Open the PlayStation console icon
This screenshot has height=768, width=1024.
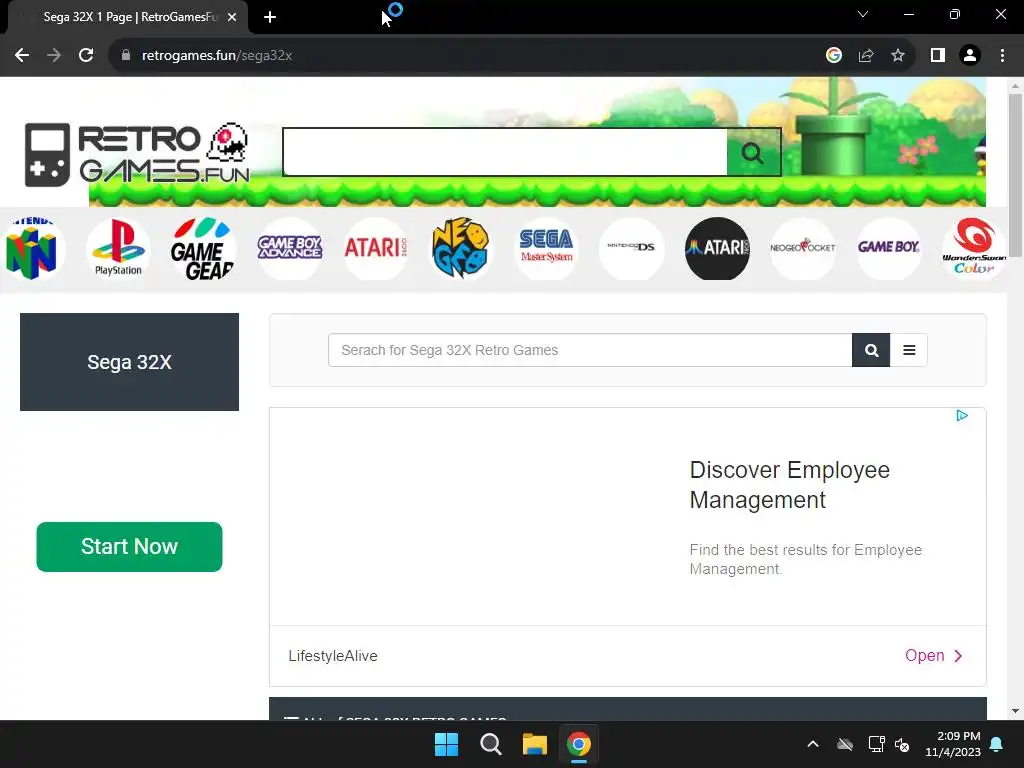tap(118, 249)
